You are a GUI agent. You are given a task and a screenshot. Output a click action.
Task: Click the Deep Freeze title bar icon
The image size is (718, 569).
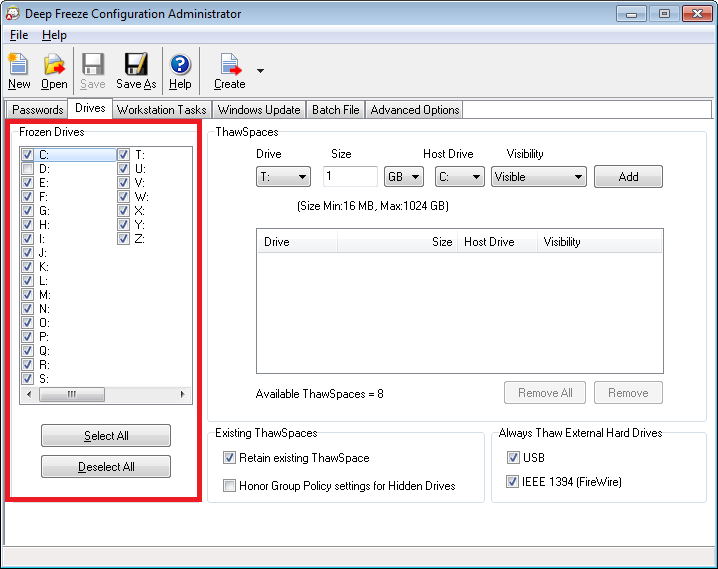(13, 14)
